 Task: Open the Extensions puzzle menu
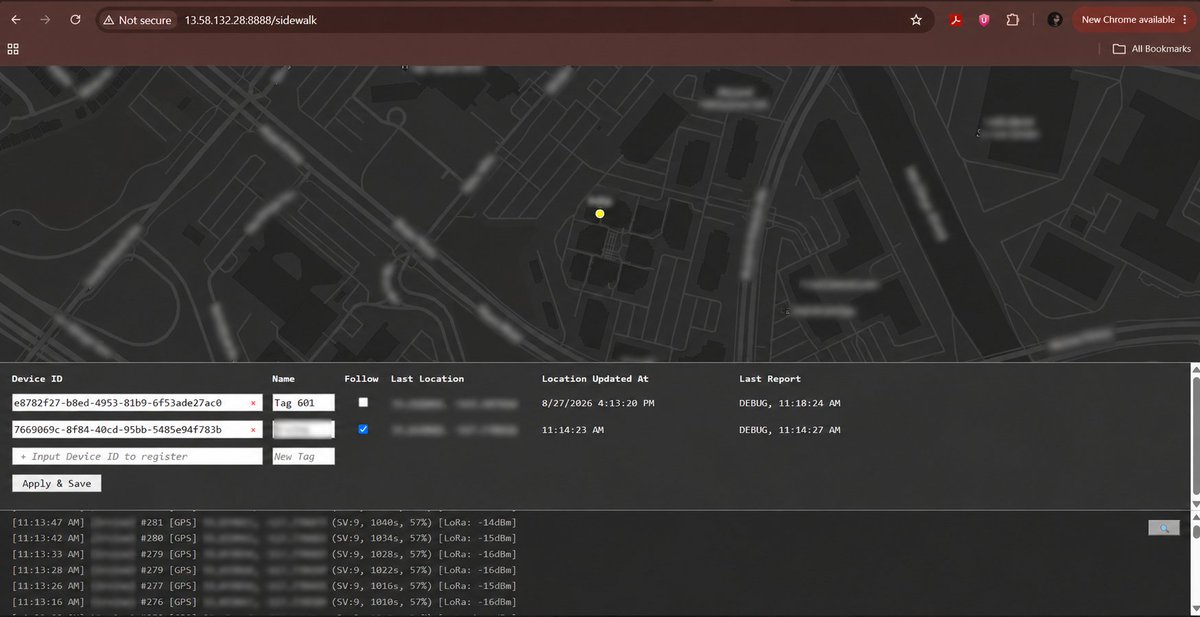click(x=1012, y=20)
